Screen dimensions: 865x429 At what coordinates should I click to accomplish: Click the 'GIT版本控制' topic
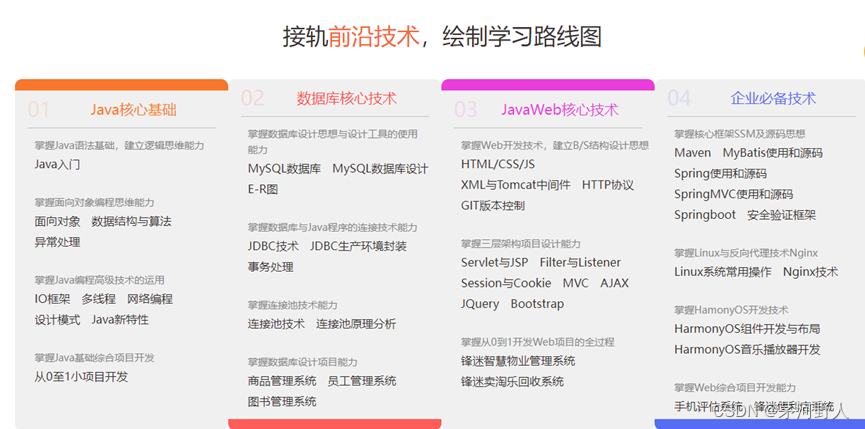[x=493, y=206]
